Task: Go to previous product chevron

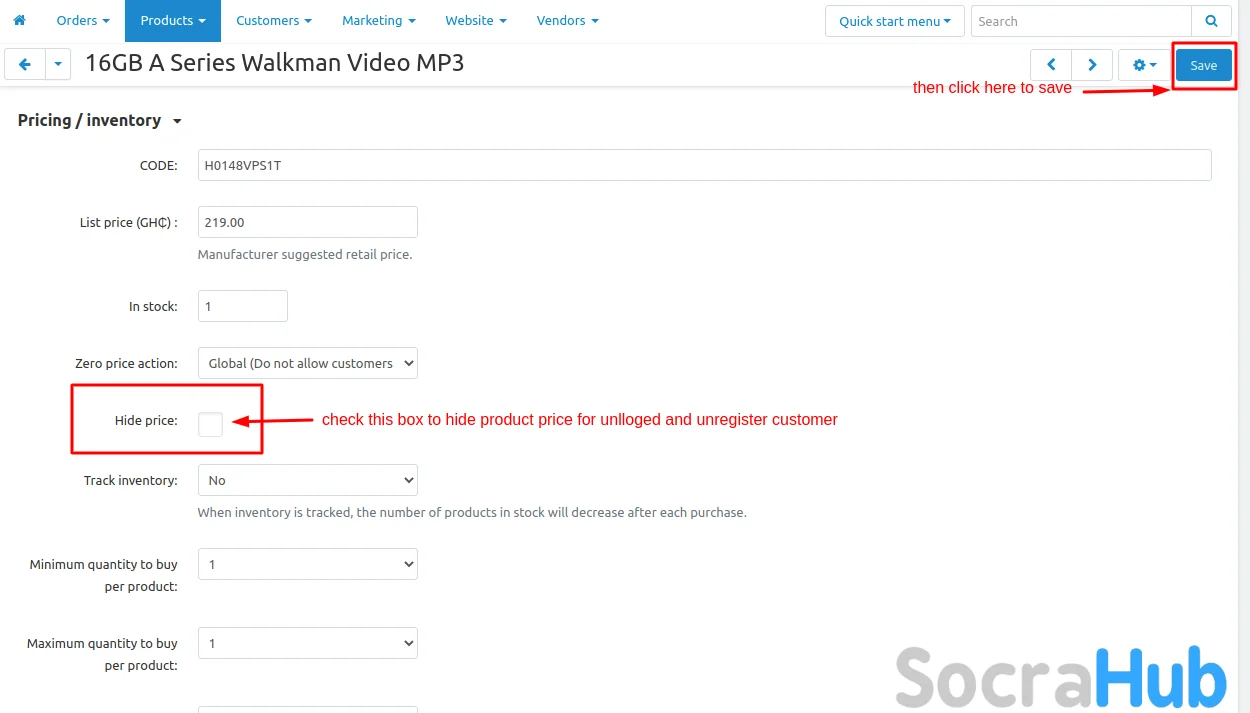Action: coord(1051,65)
